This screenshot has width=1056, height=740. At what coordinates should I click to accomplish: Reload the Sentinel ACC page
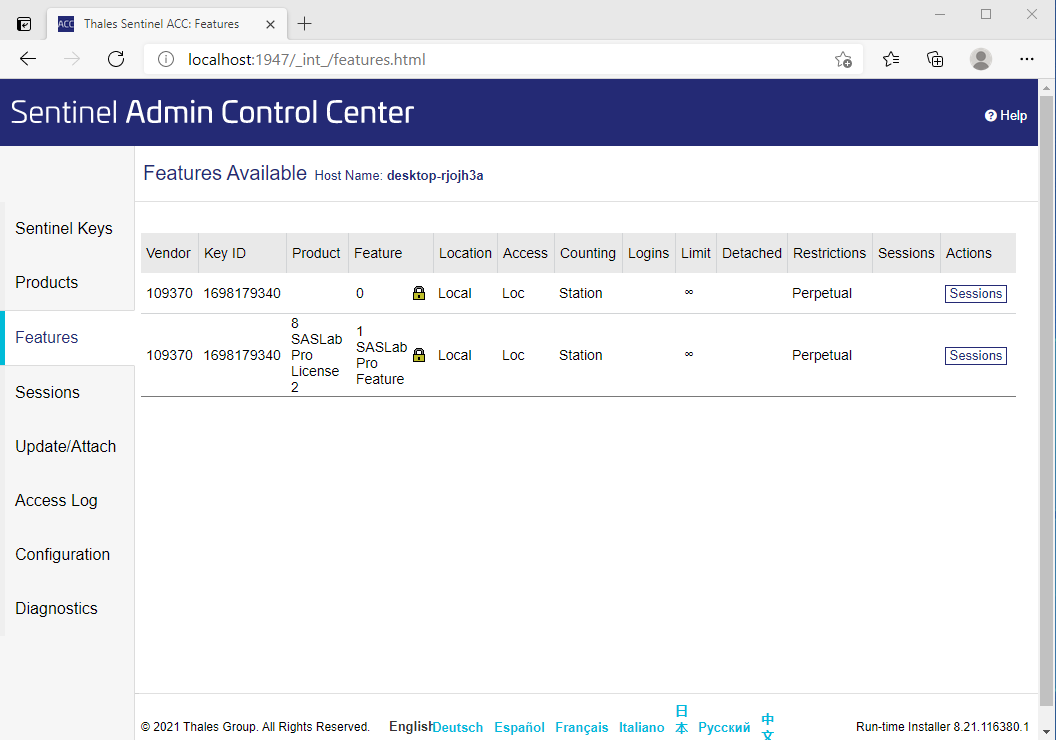116,59
